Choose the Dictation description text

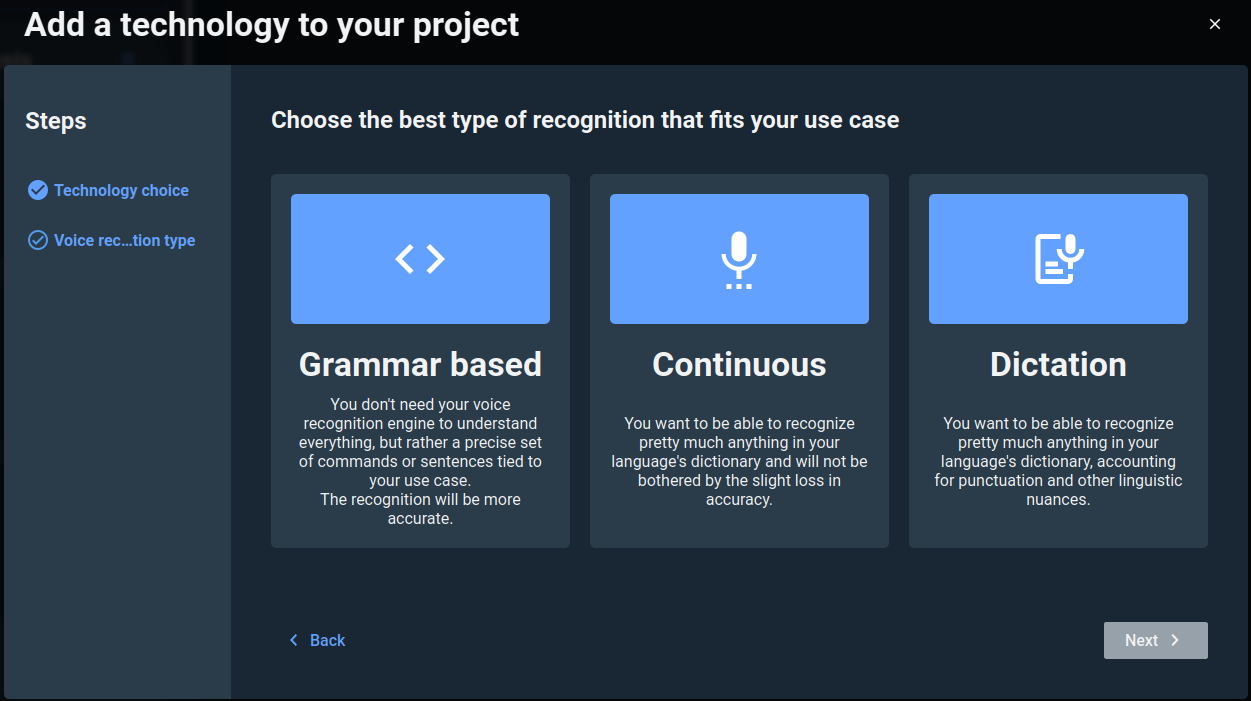(x=1058, y=461)
